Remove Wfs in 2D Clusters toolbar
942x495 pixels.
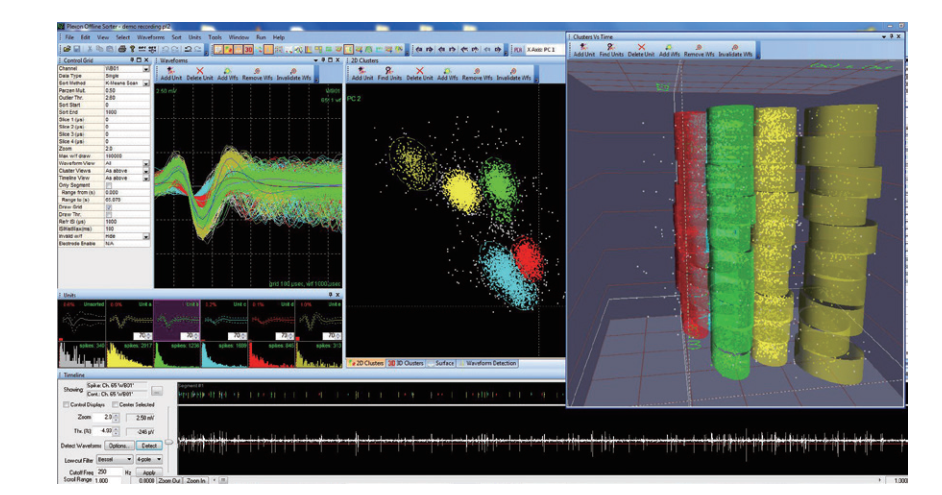coord(476,74)
